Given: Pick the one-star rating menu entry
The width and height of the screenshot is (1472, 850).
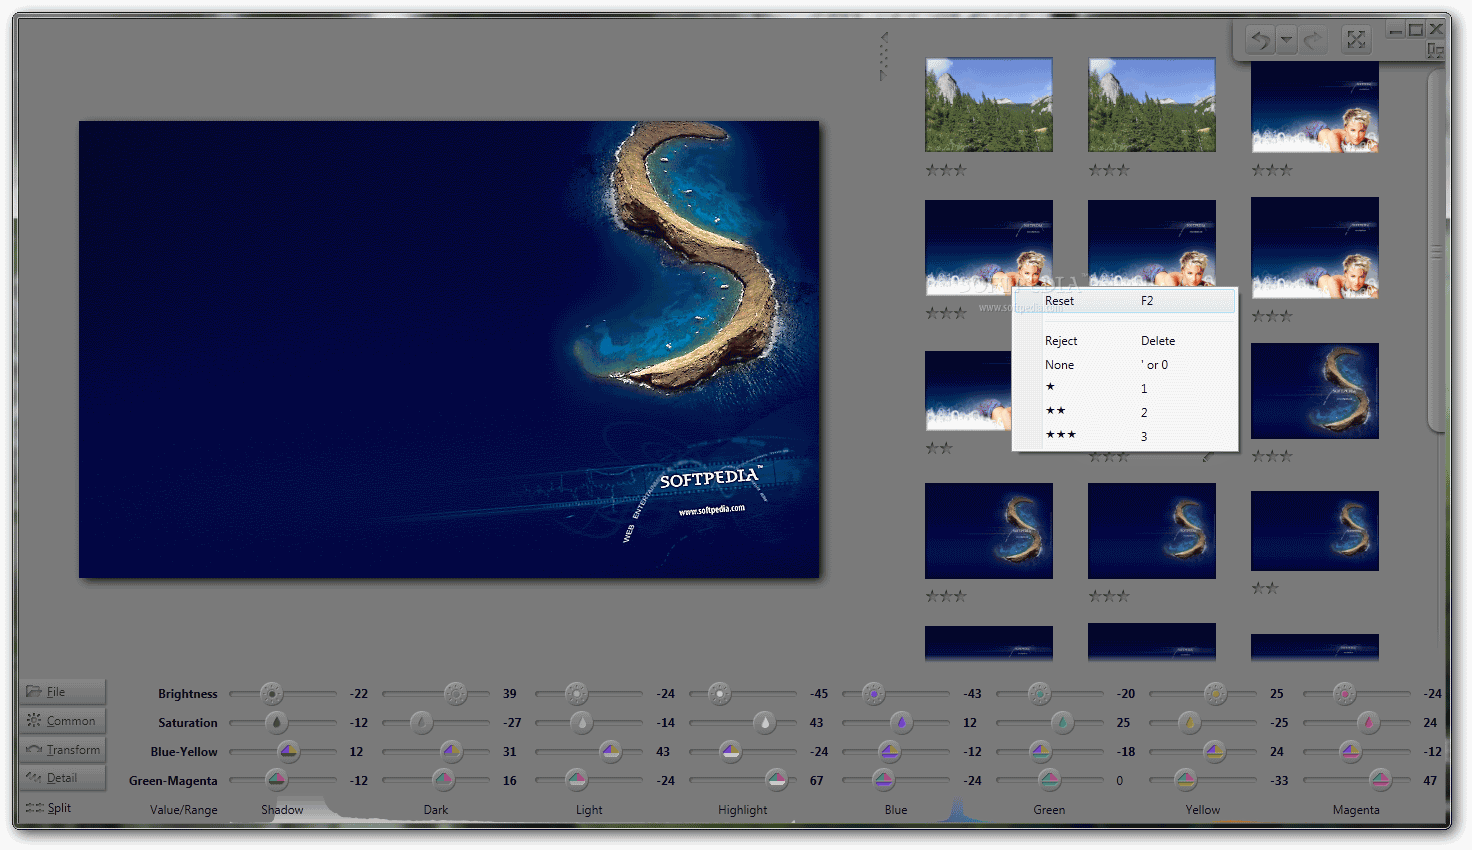Looking at the screenshot, I should pyautogui.click(x=1125, y=388).
